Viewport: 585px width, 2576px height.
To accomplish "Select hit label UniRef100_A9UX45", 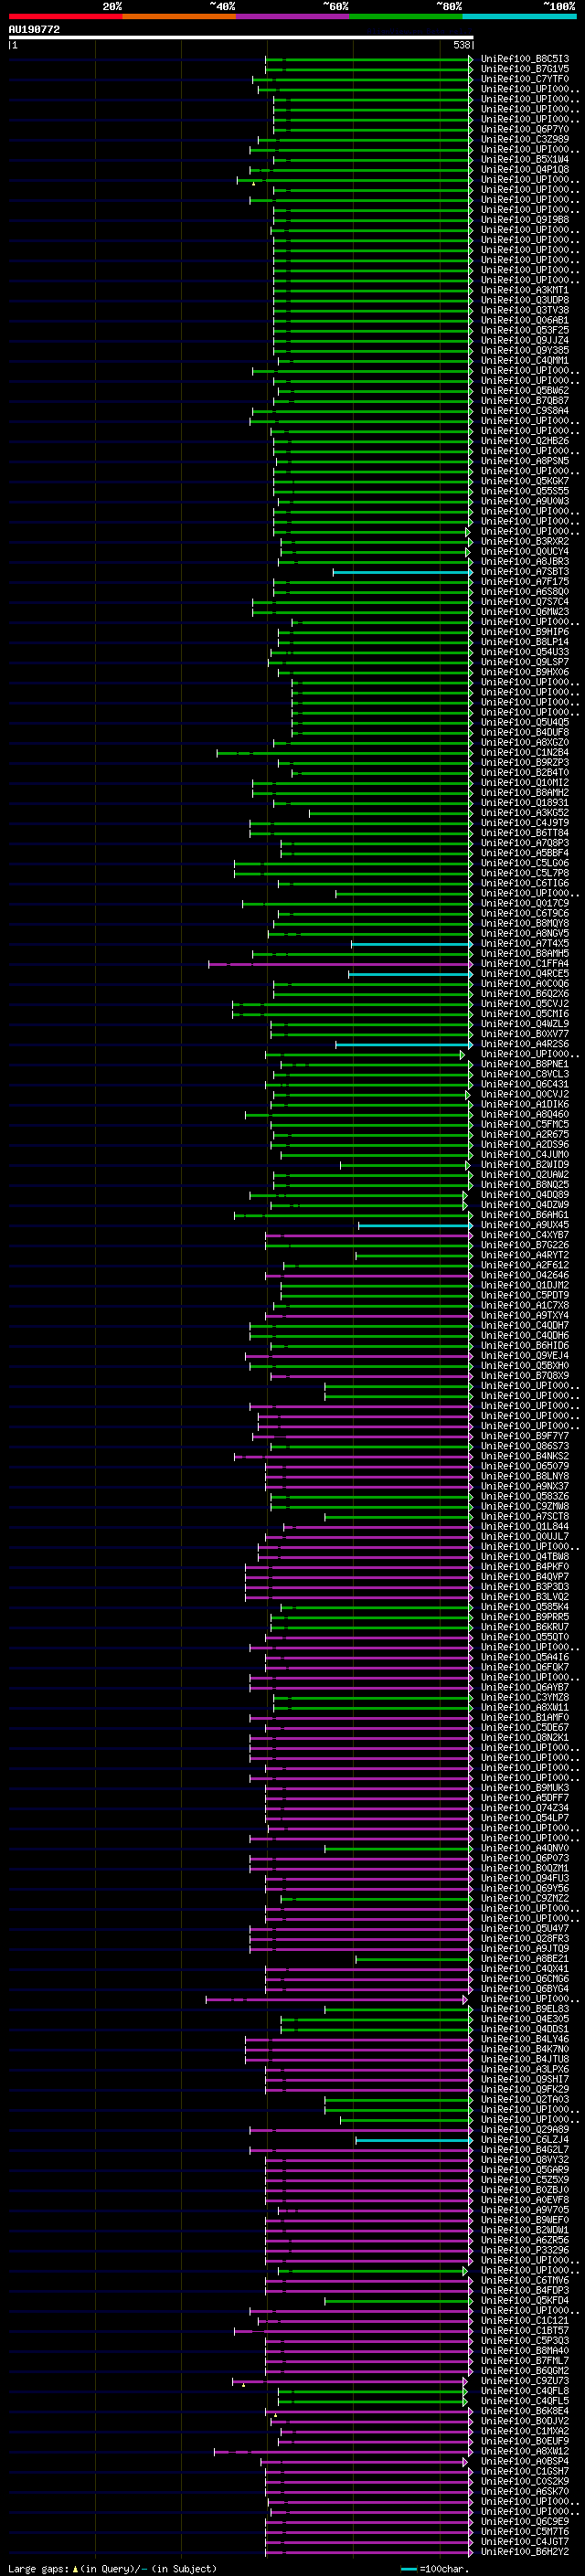I will pyautogui.click(x=525, y=1225).
